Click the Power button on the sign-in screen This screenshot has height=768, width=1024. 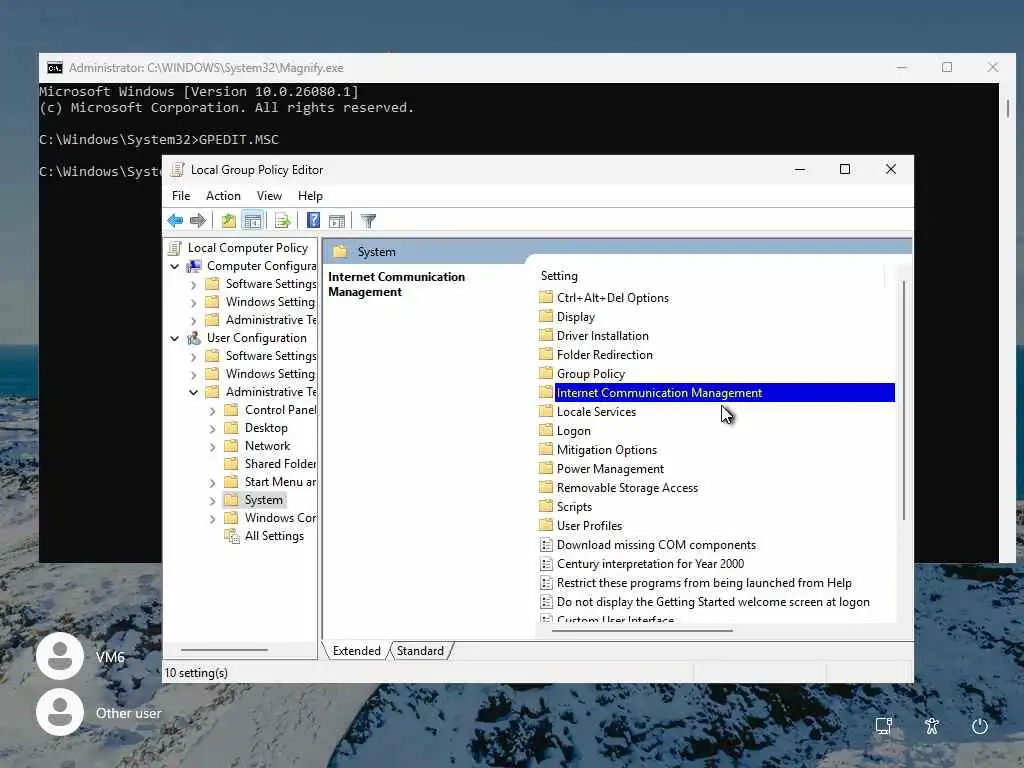(x=980, y=726)
